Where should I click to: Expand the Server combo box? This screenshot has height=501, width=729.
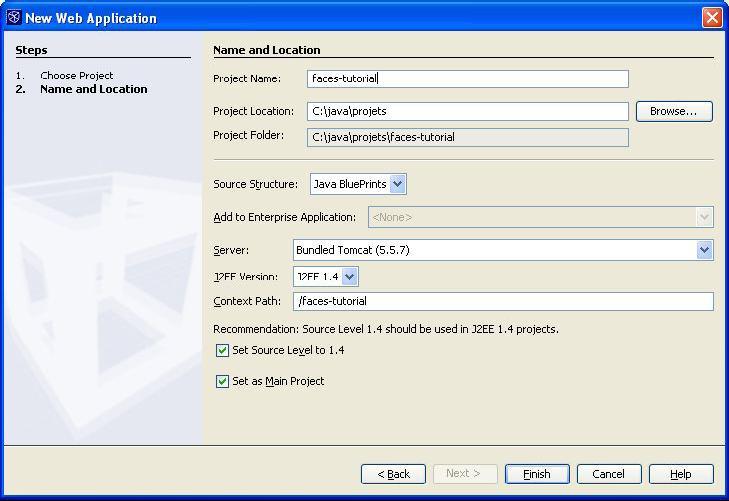[704, 250]
